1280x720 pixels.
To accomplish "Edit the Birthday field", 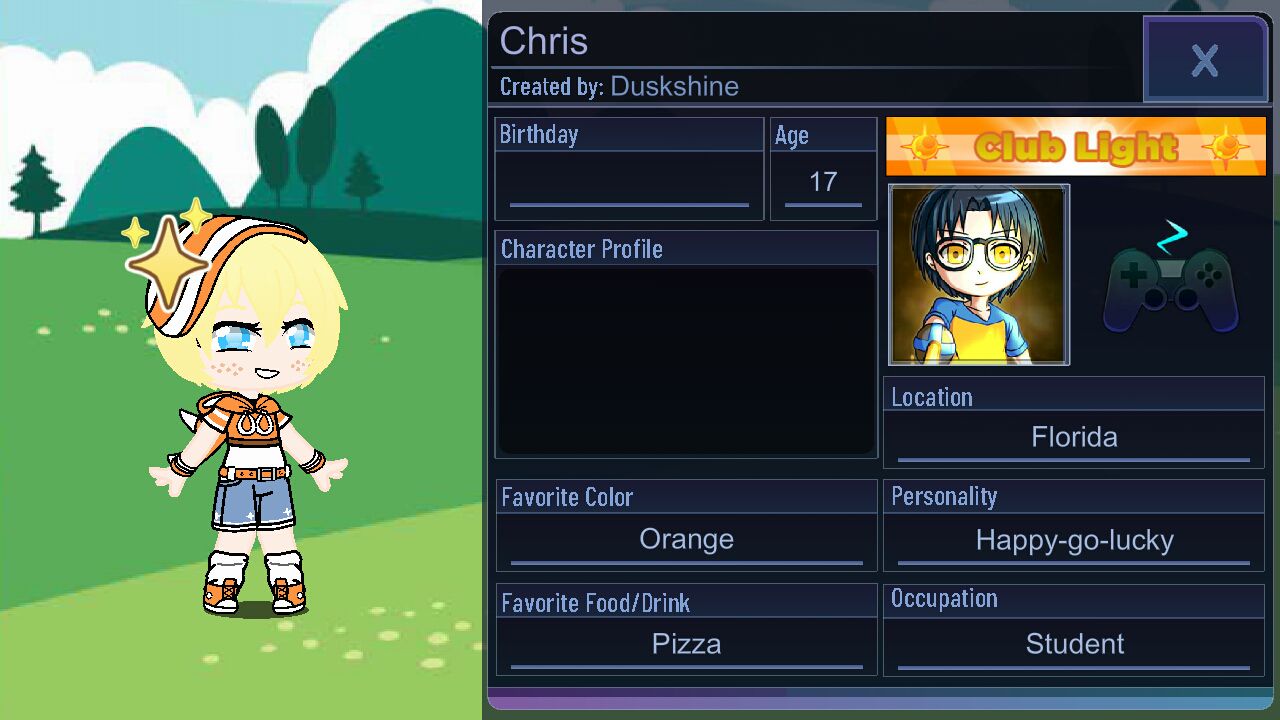I will (629, 185).
